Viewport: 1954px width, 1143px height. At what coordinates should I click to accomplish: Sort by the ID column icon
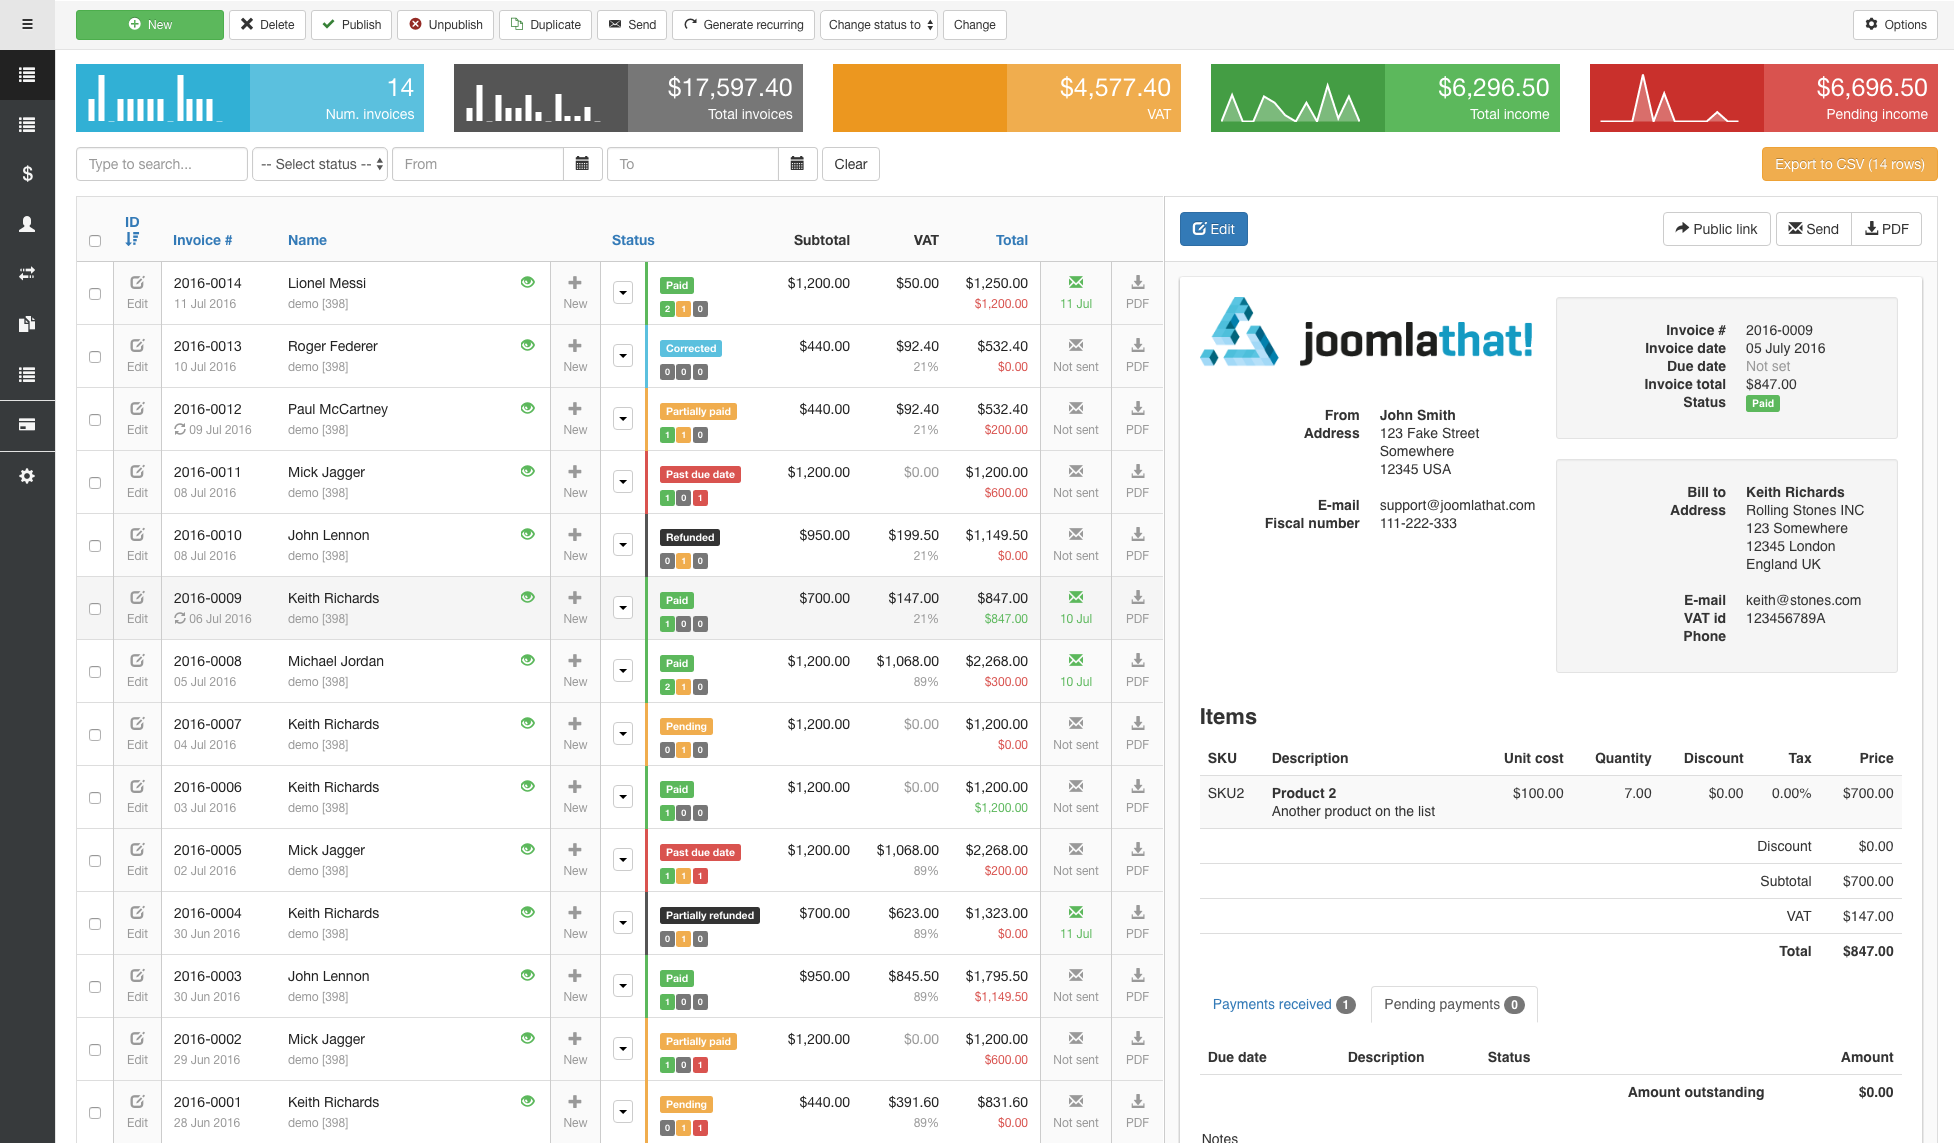[132, 239]
